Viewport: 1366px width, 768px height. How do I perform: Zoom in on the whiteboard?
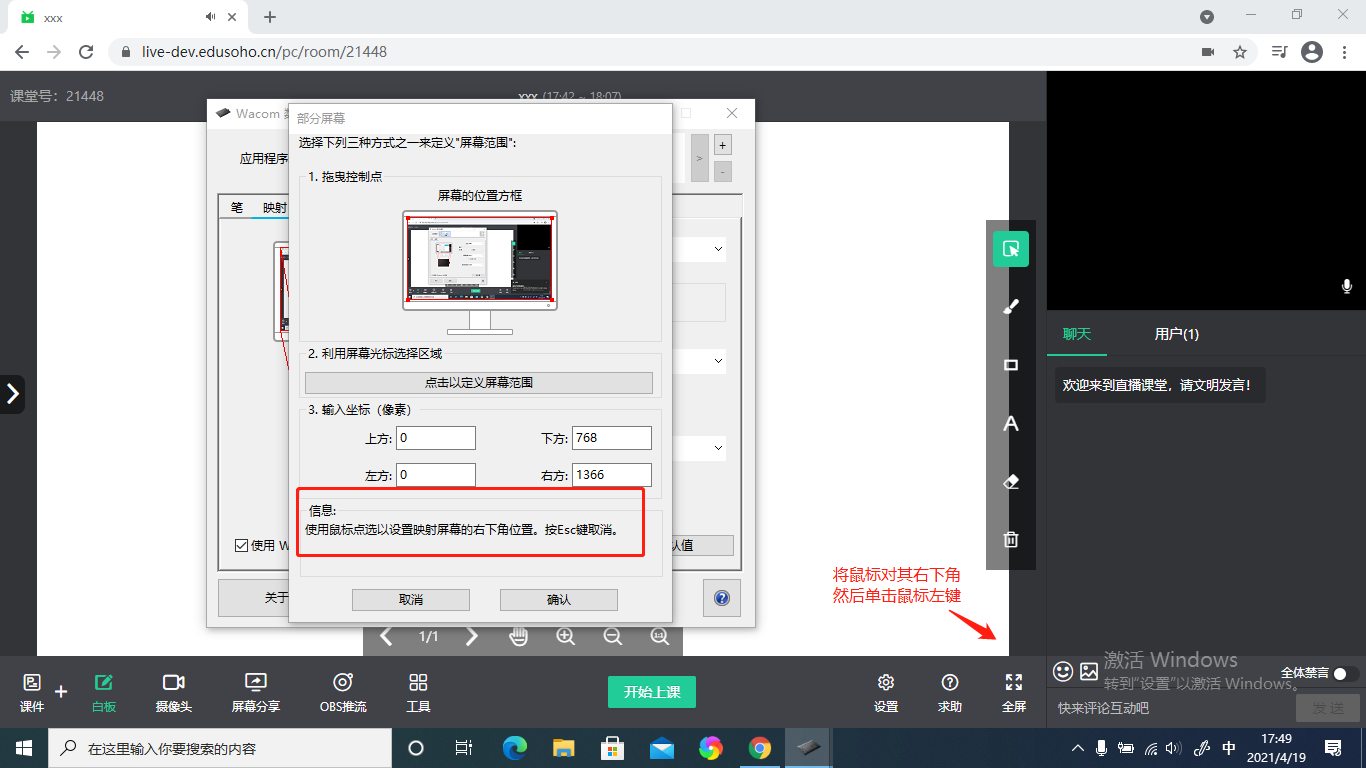566,636
